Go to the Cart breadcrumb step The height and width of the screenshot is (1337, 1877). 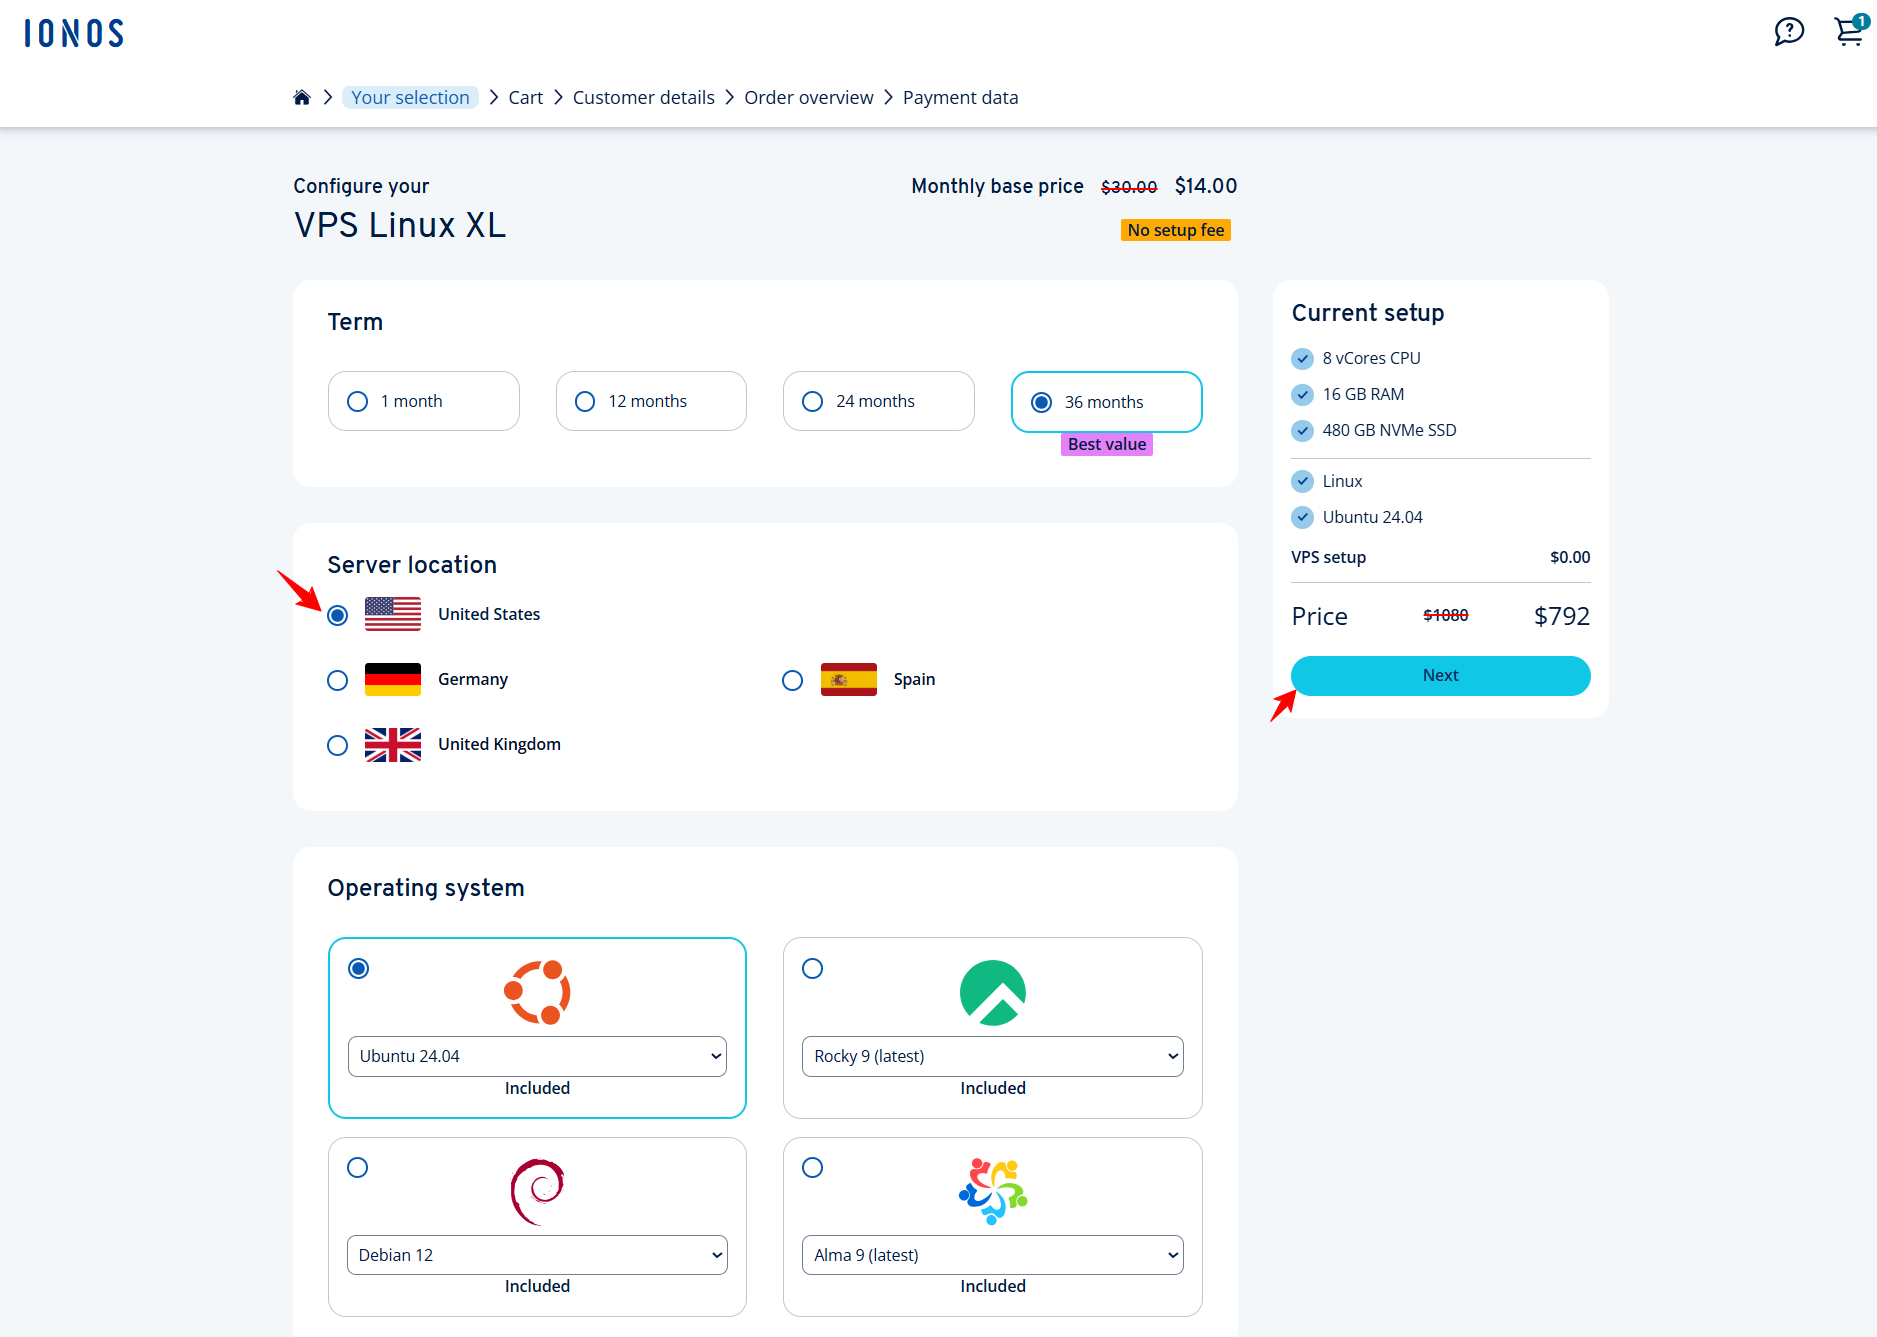526,97
